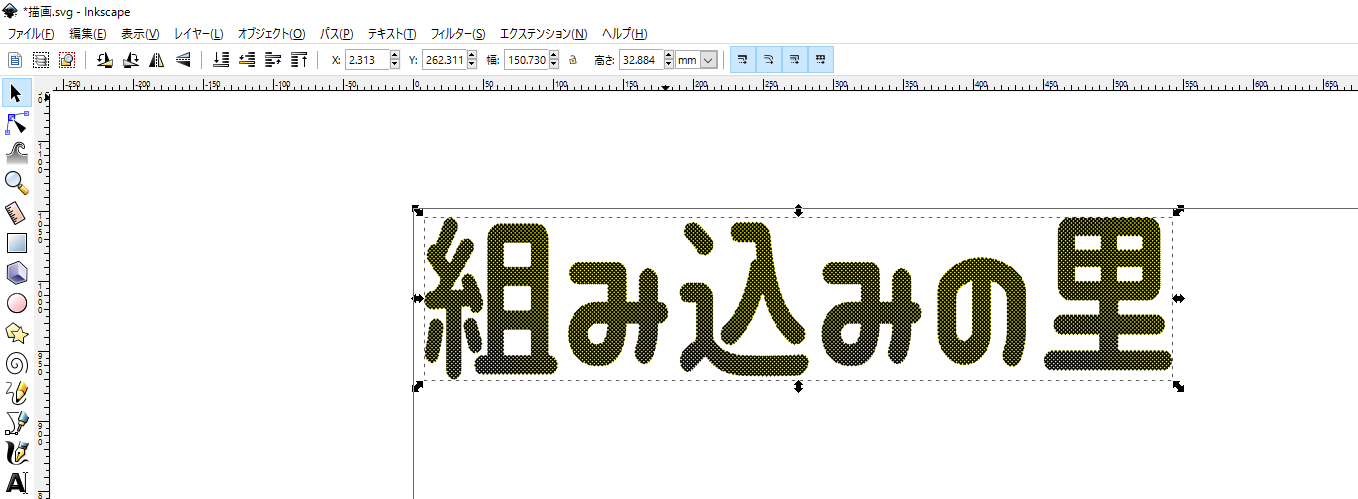Select the Spiral tool
1358x499 pixels.
tap(16, 362)
